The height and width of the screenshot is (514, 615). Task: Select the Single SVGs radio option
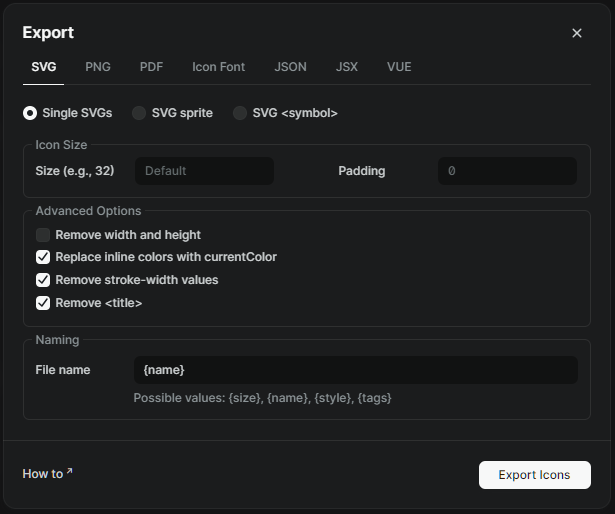[30, 113]
